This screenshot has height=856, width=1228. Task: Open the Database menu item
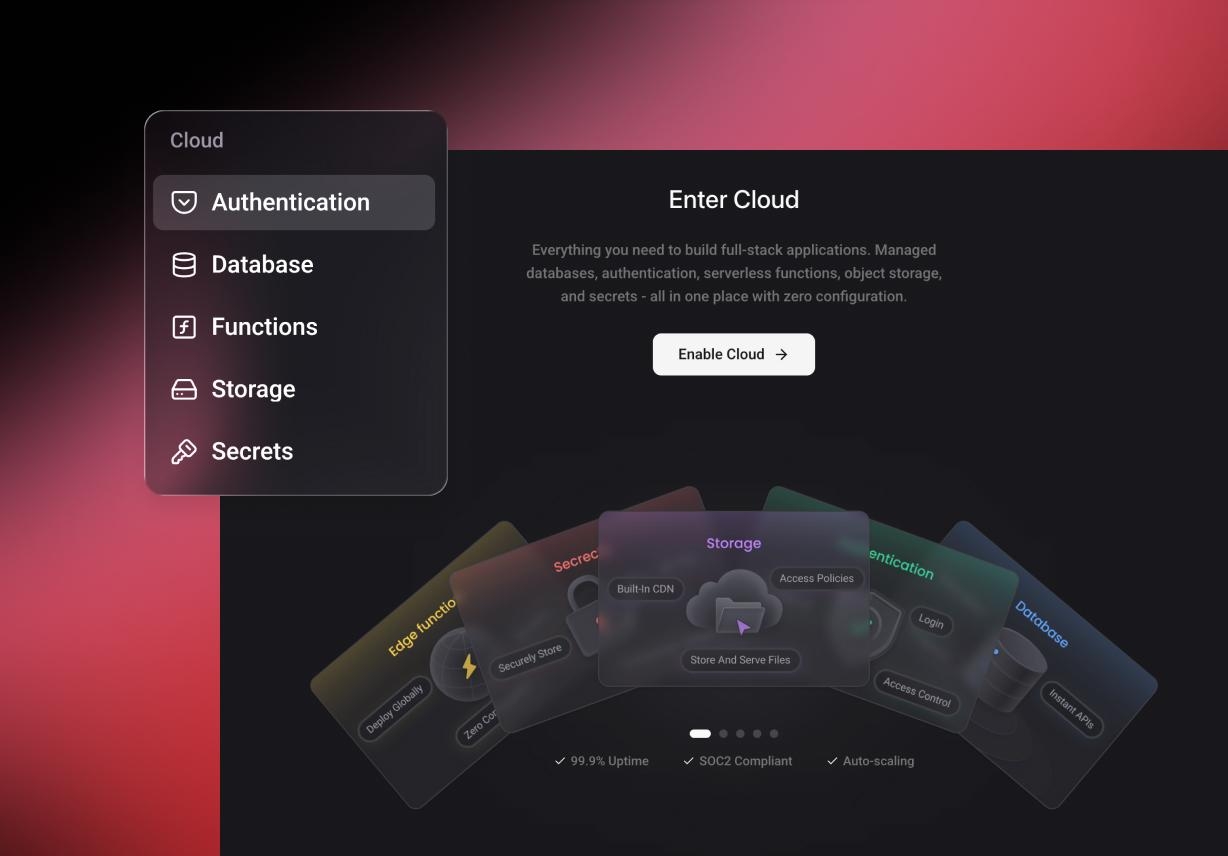(x=294, y=265)
